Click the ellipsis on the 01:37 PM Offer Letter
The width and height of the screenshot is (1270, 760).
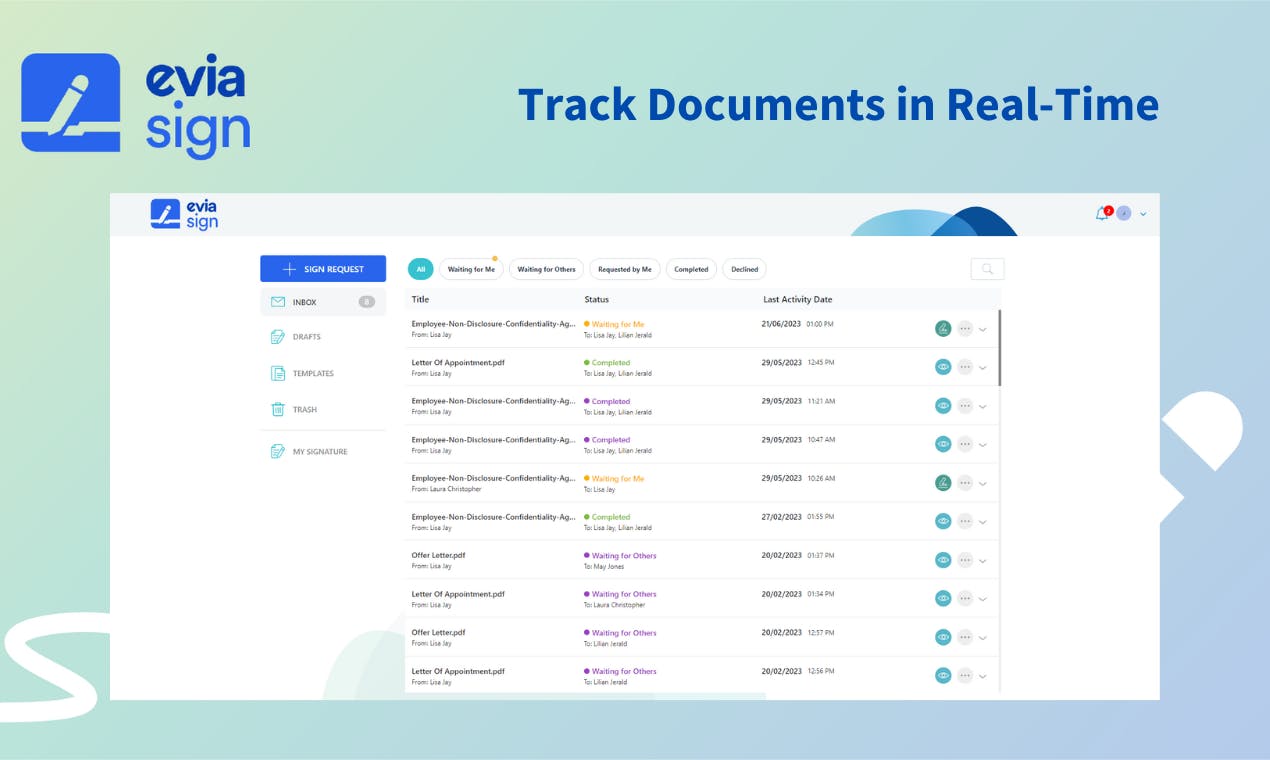[x=965, y=560]
